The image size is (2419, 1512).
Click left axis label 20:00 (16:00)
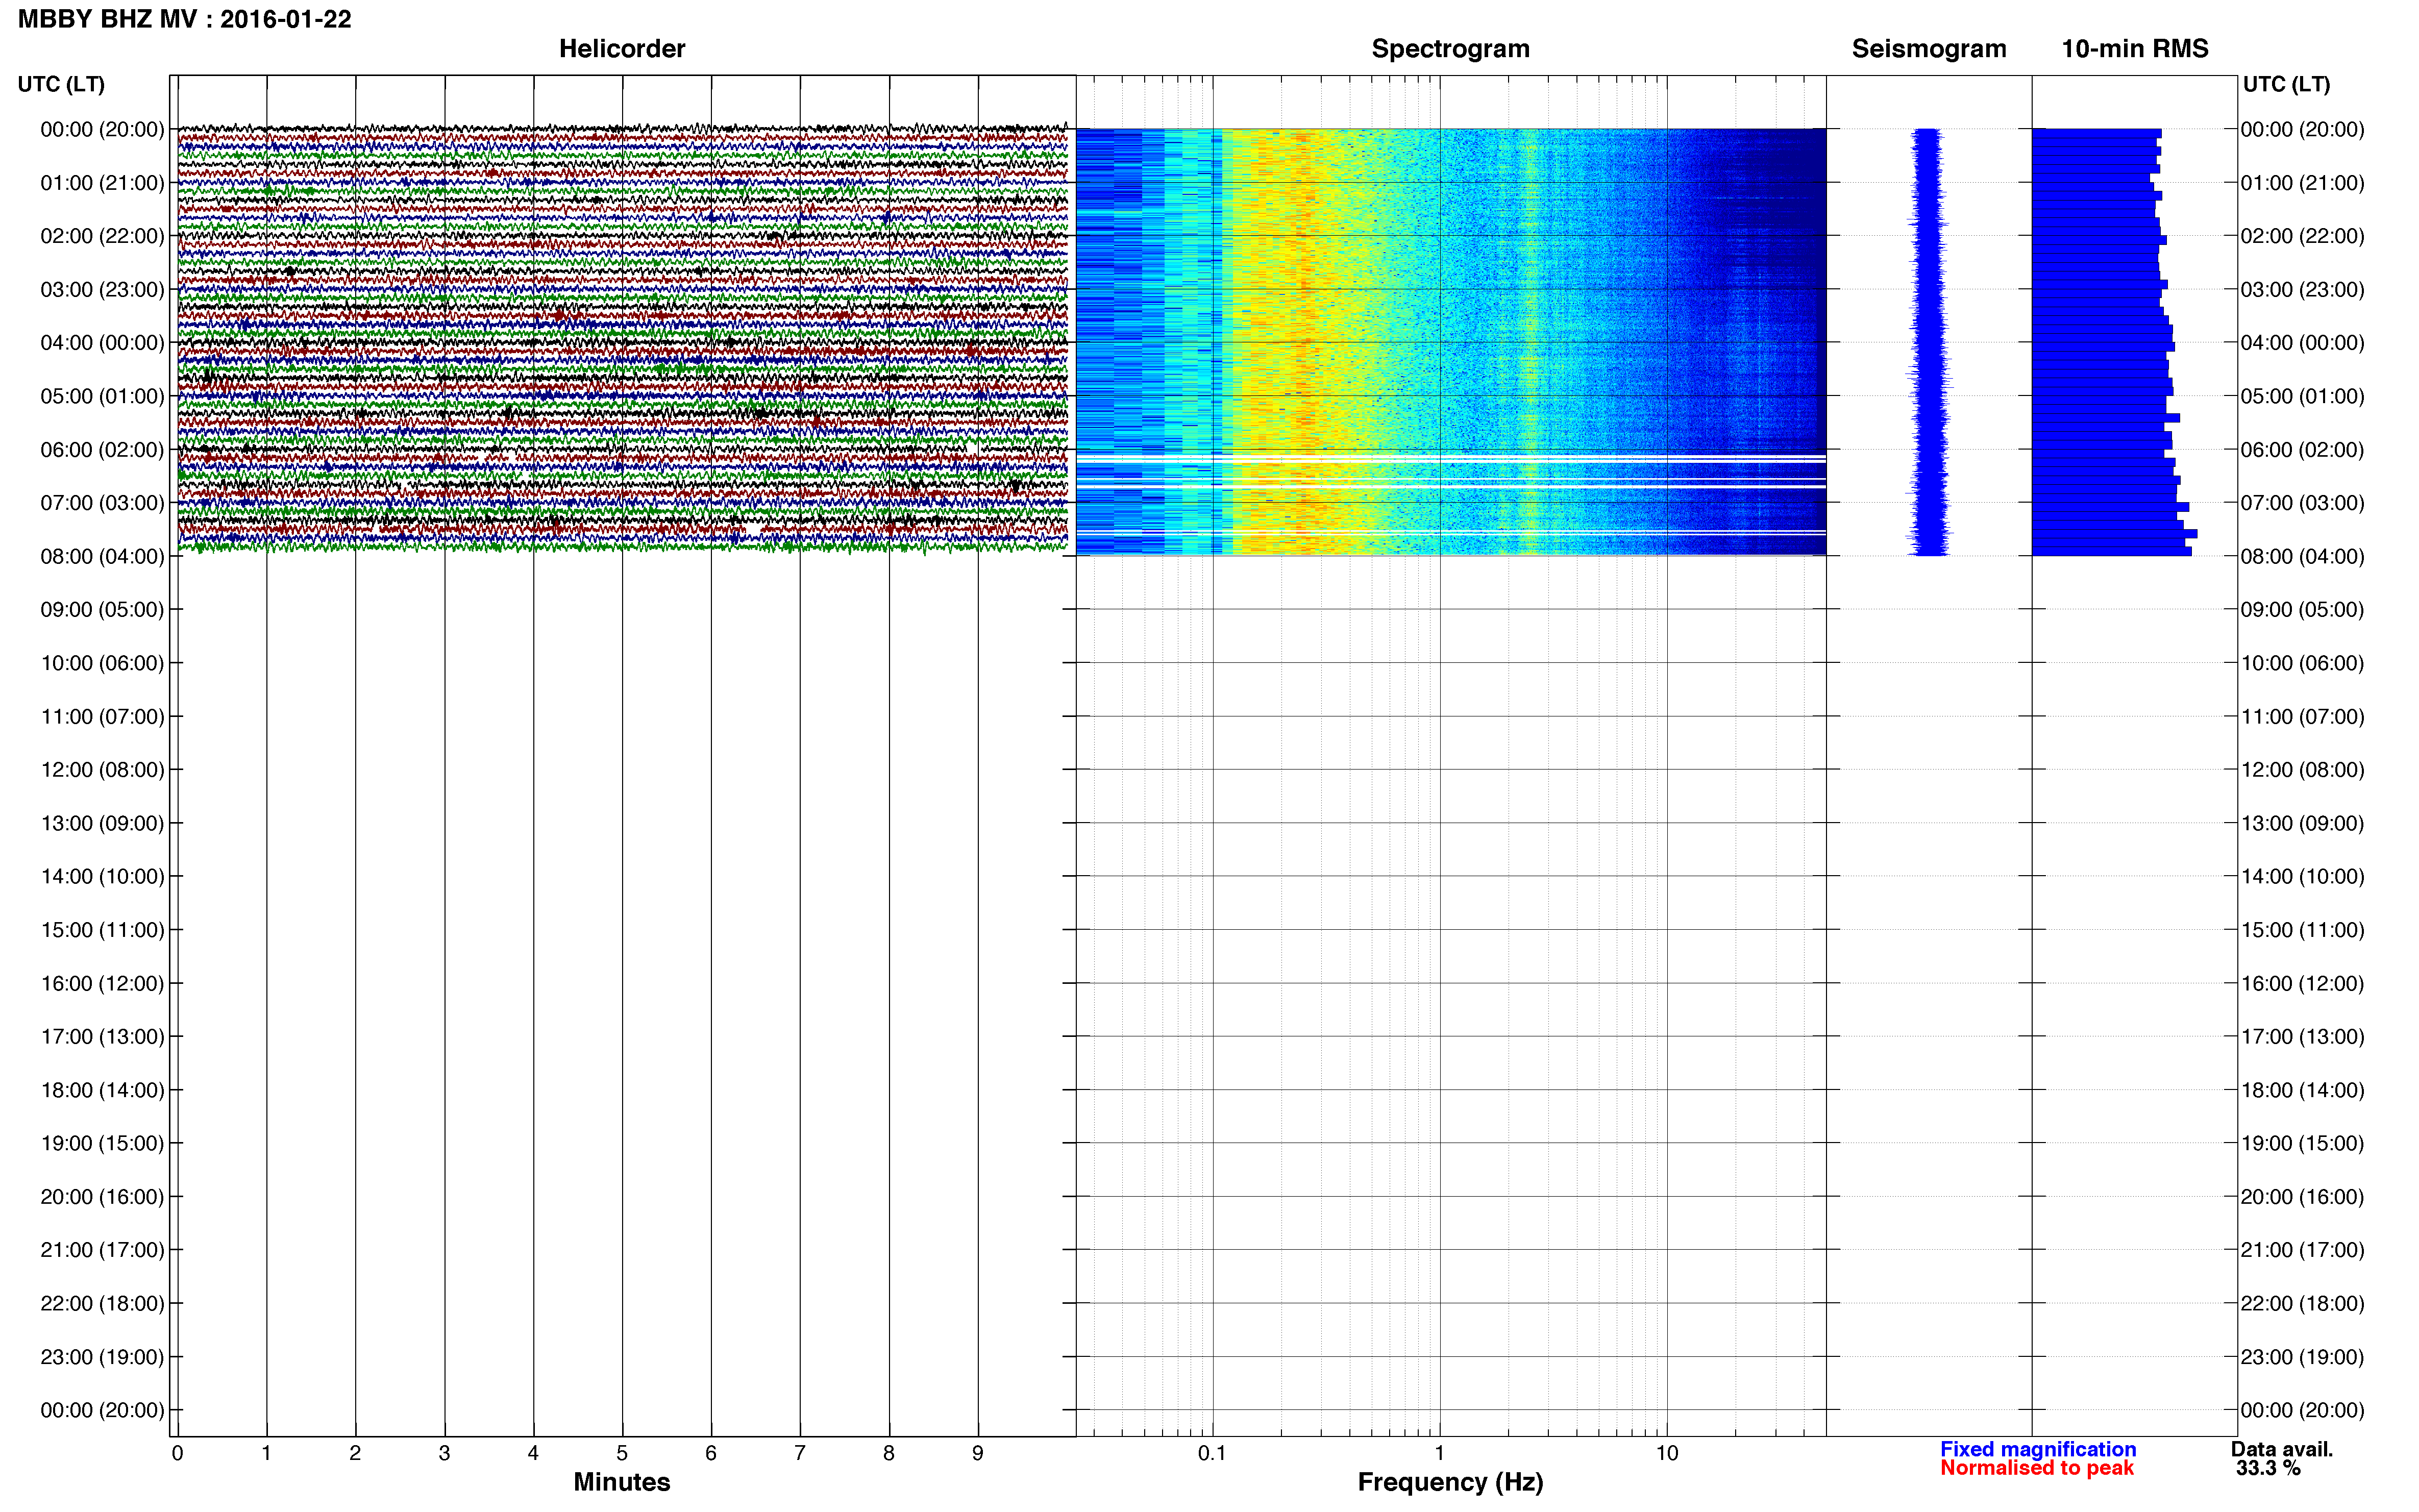click(x=102, y=1197)
